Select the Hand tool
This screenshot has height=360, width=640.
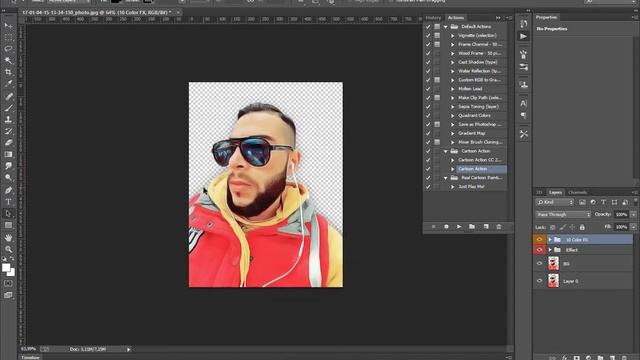click(8, 238)
